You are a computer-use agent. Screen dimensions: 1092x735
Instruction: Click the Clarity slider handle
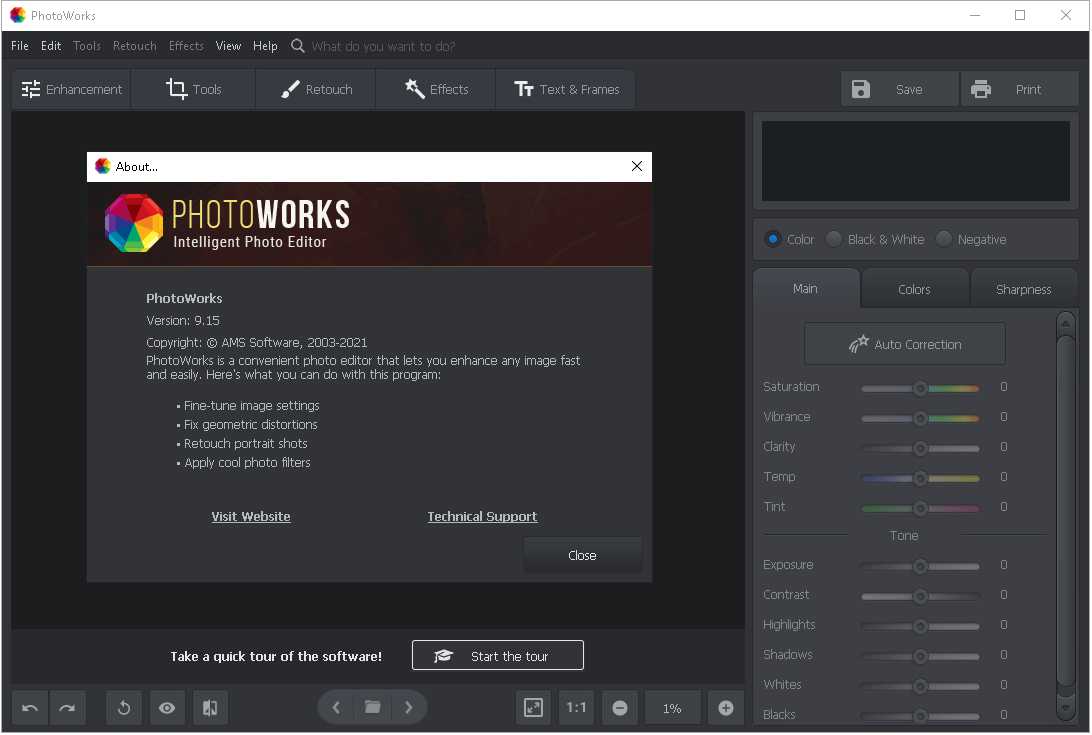920,448
